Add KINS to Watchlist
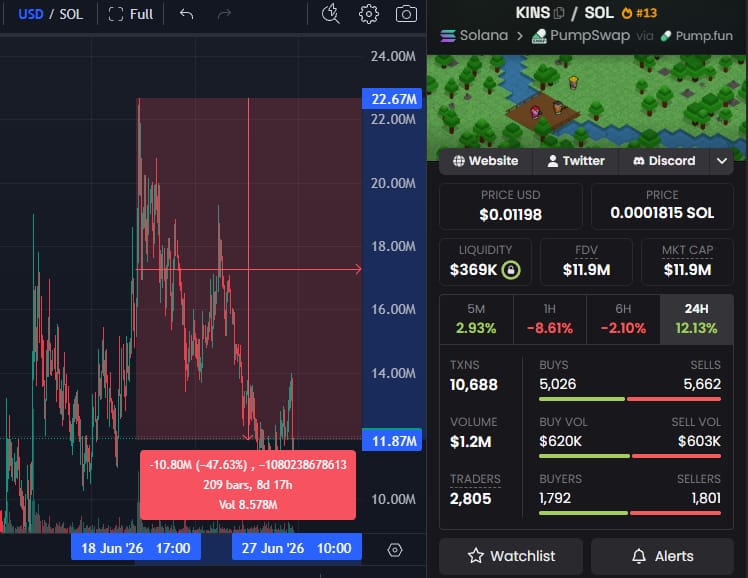Screen dimensions: 748x578 click(x=511, y=556)
